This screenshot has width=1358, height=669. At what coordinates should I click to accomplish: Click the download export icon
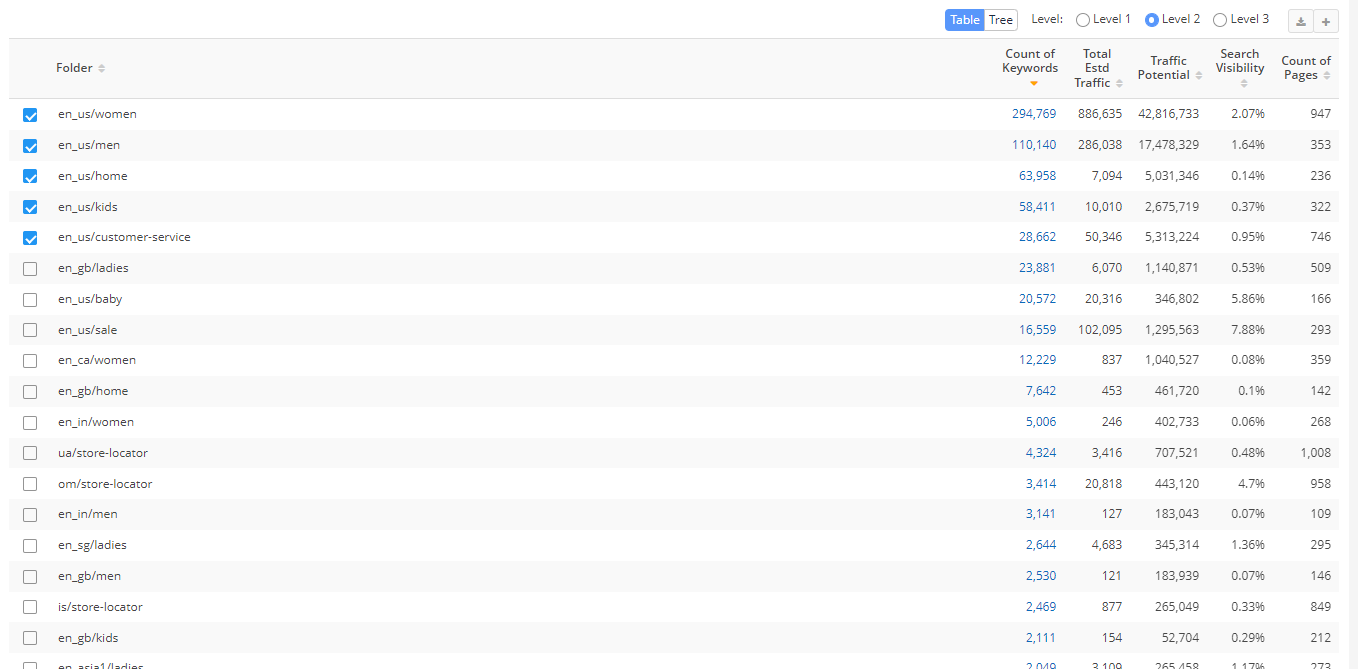(1300, 21)
